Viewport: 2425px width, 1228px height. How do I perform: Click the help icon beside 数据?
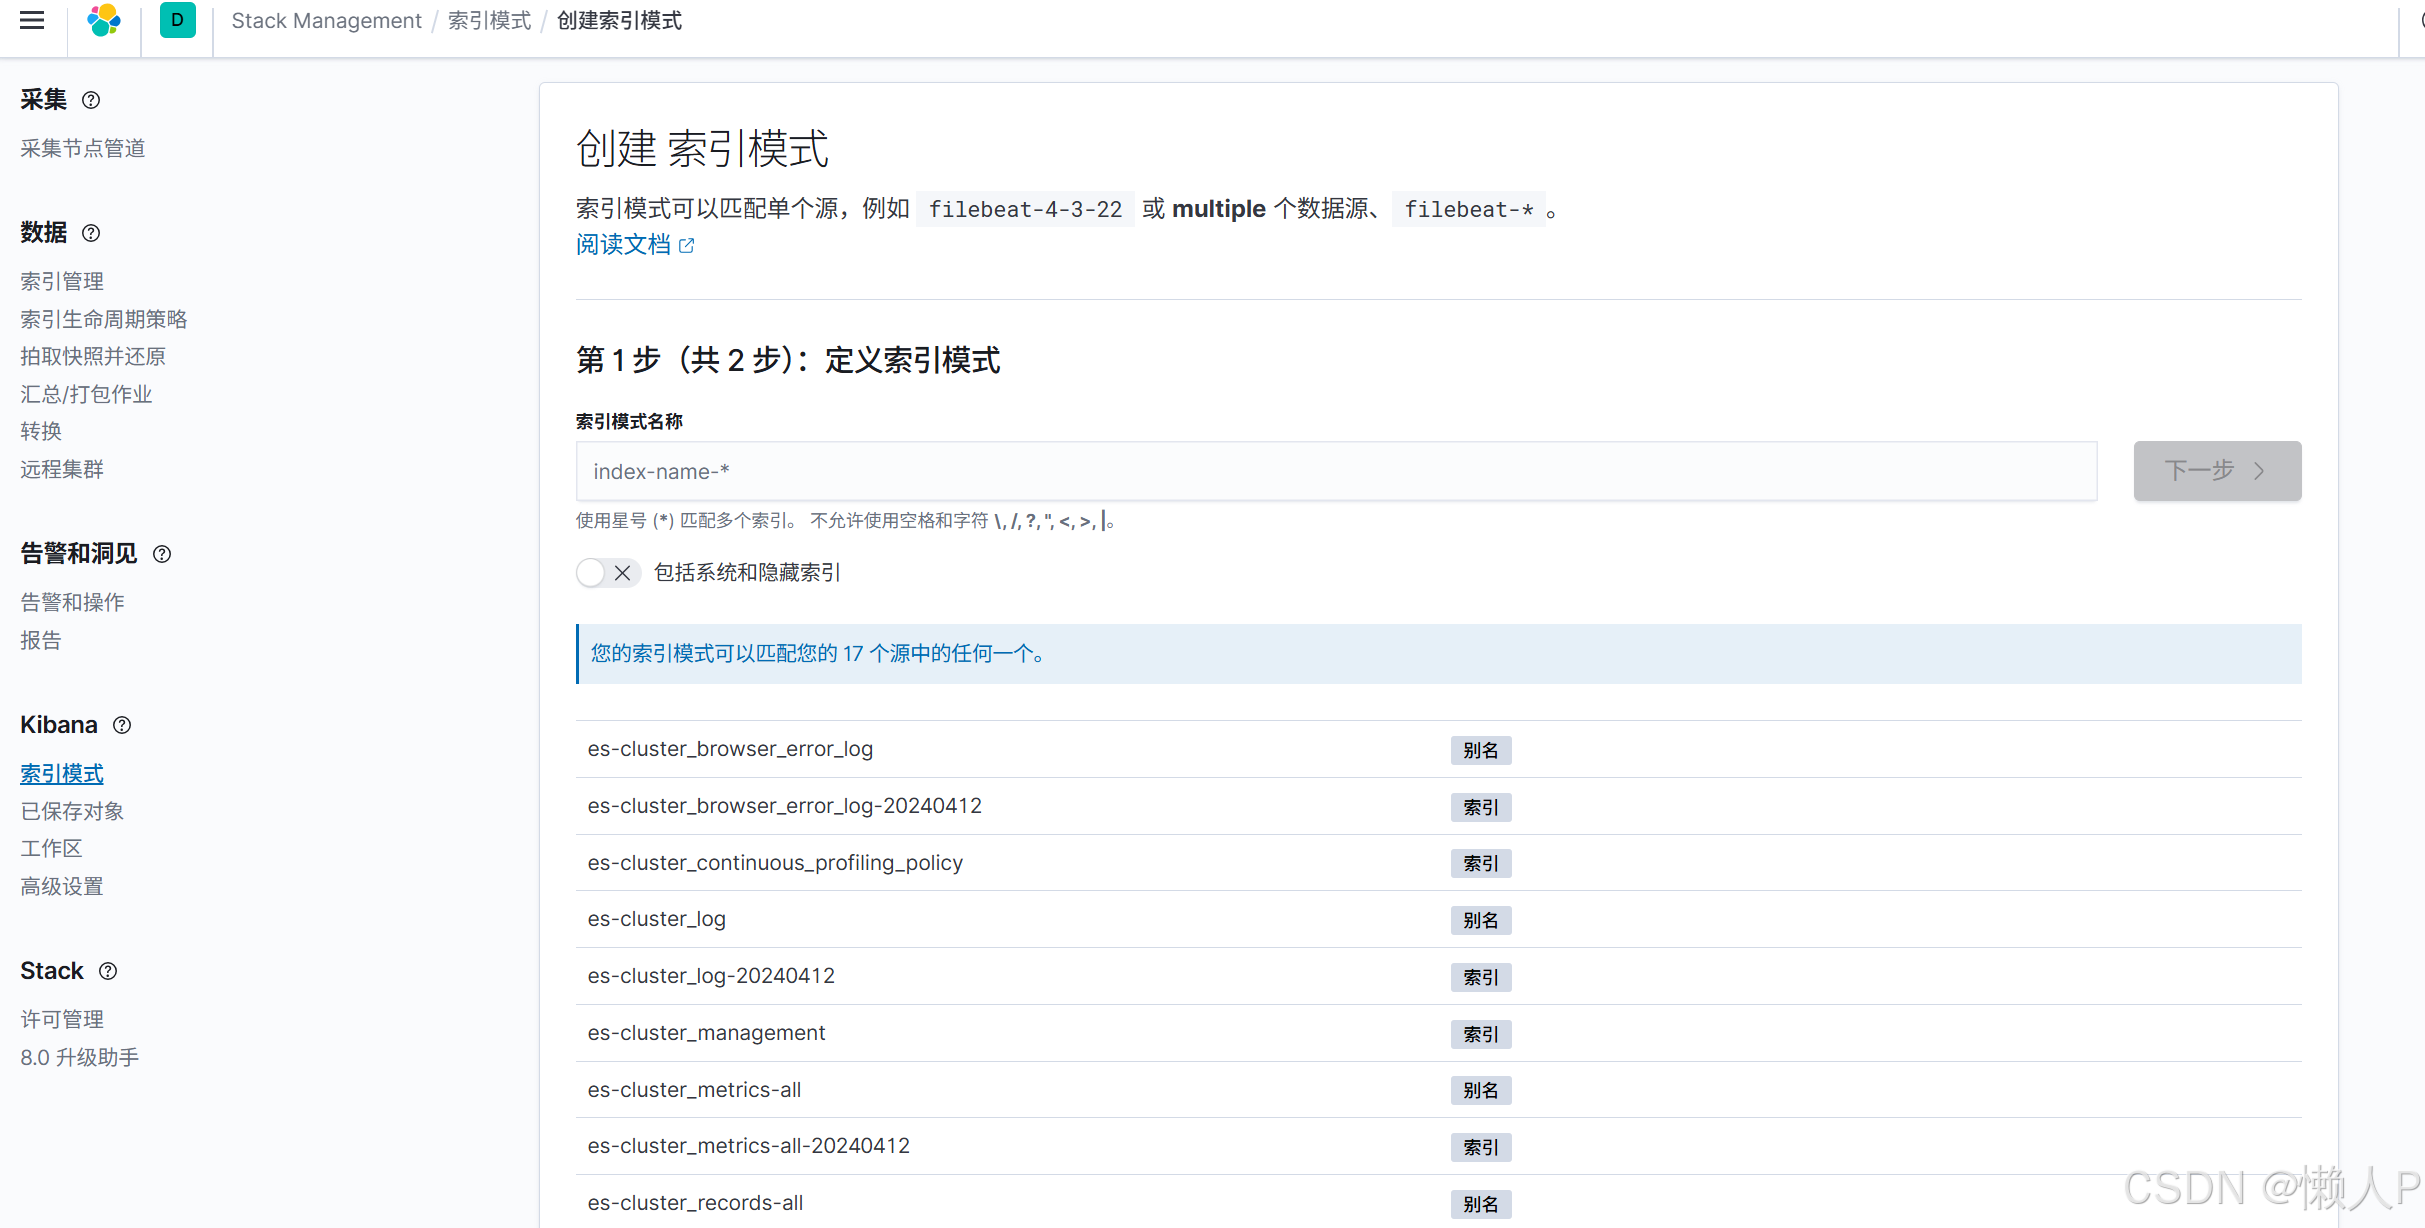[91, 233]
